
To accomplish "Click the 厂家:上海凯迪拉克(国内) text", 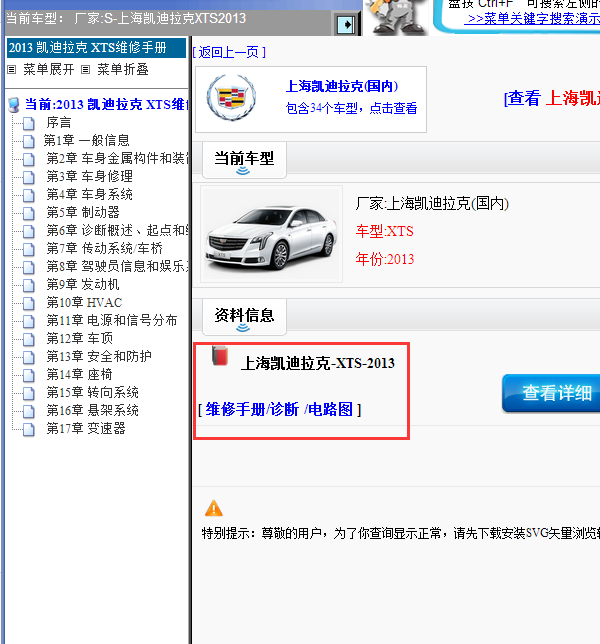I will point(432,204).
